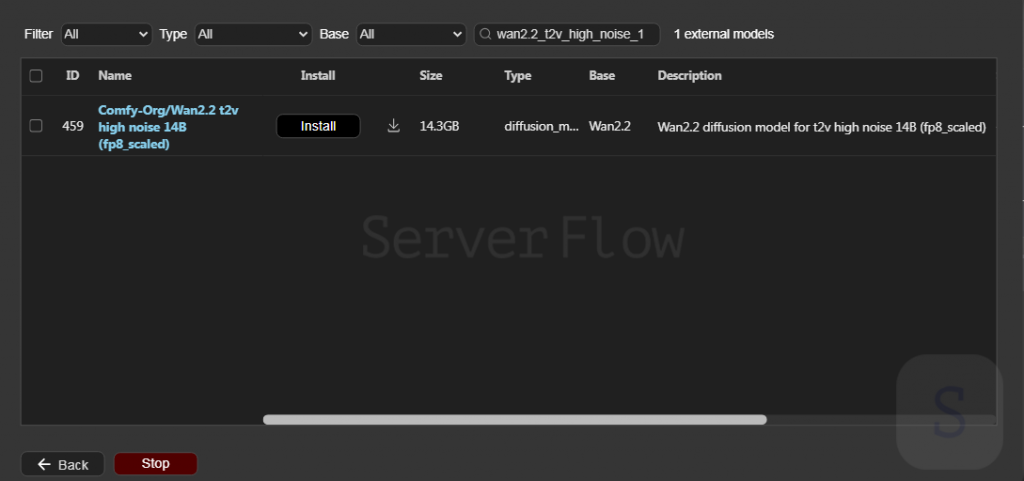Select the 14.3GB size cell
The height and width of the screenshot is (481, 1024).
click(440, 127)
